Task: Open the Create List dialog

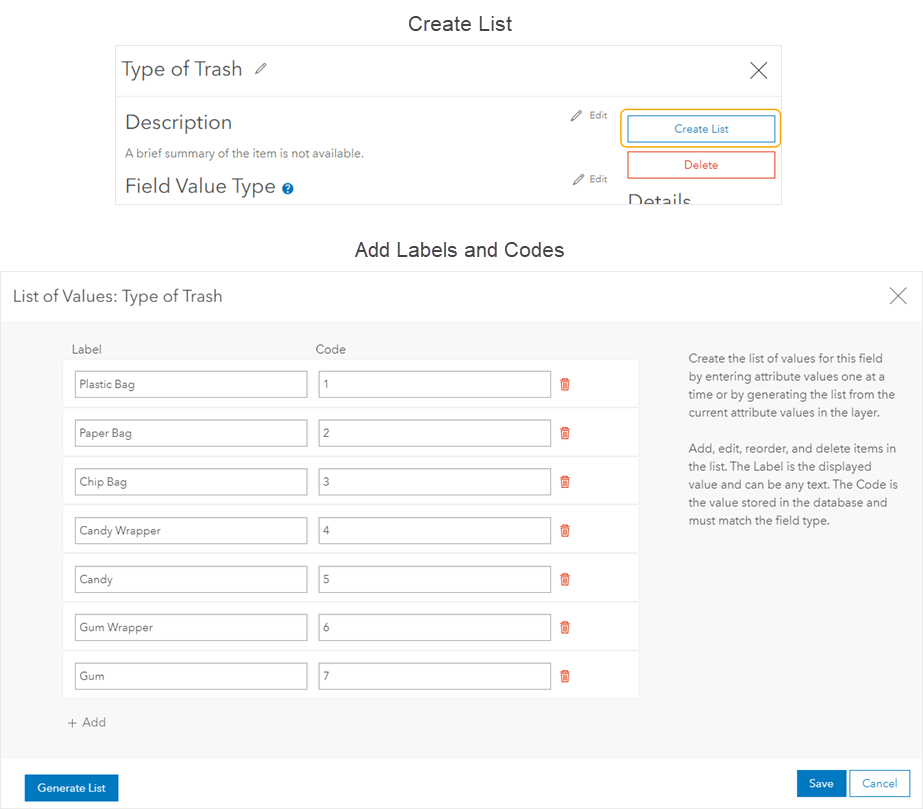Action: tap(700, 129)
